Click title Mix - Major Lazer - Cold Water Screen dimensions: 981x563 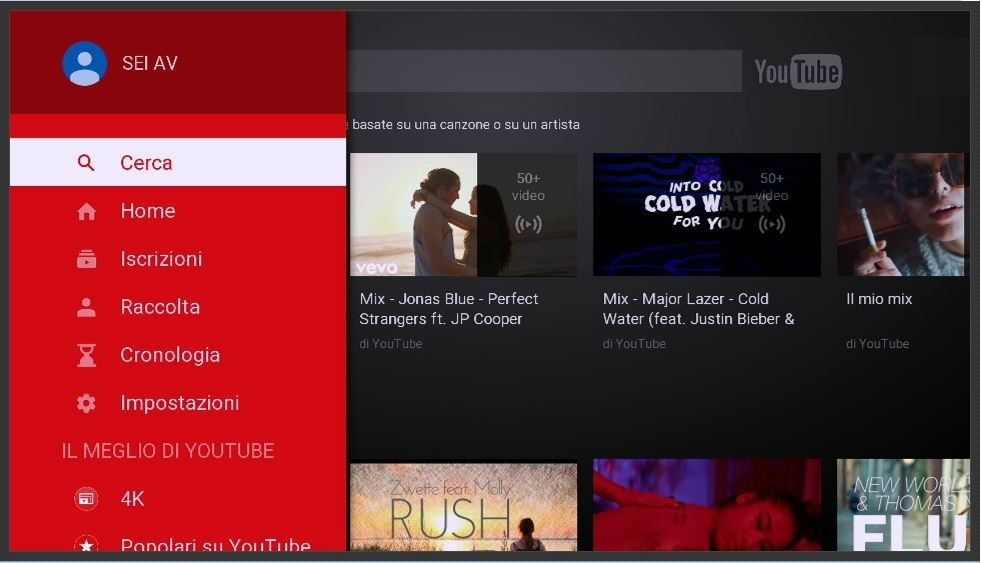pyautogui.click(x=698, y=309)
